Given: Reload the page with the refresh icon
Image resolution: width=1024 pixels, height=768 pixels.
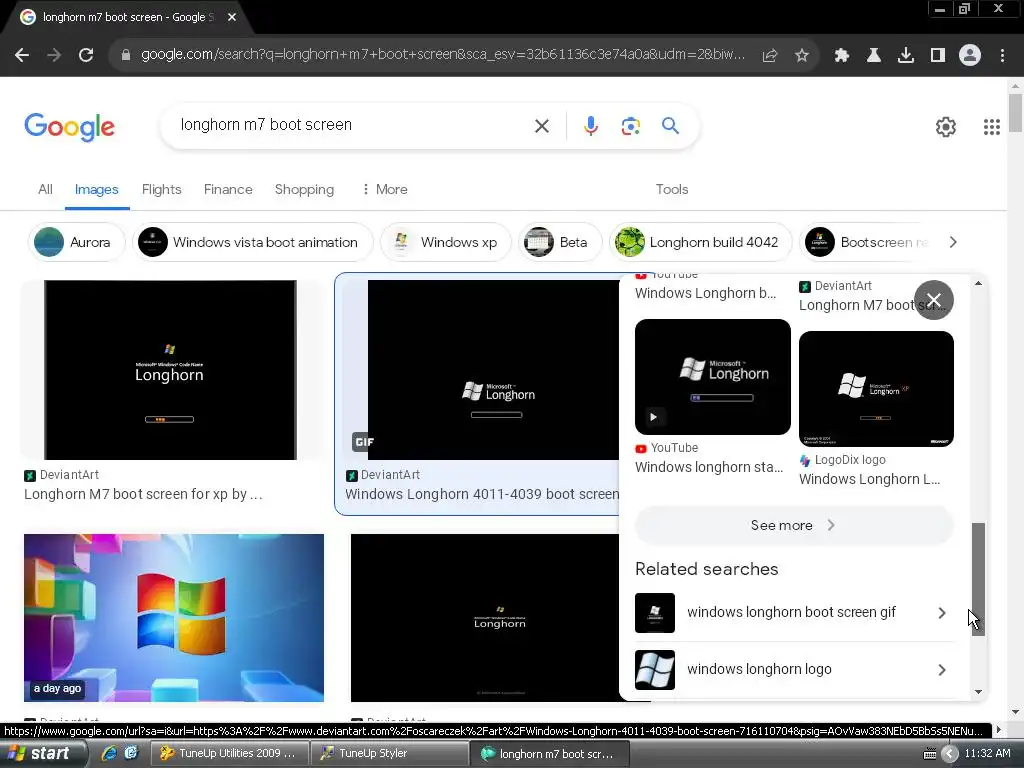Looking at the screenshot, I should point(86,55).
